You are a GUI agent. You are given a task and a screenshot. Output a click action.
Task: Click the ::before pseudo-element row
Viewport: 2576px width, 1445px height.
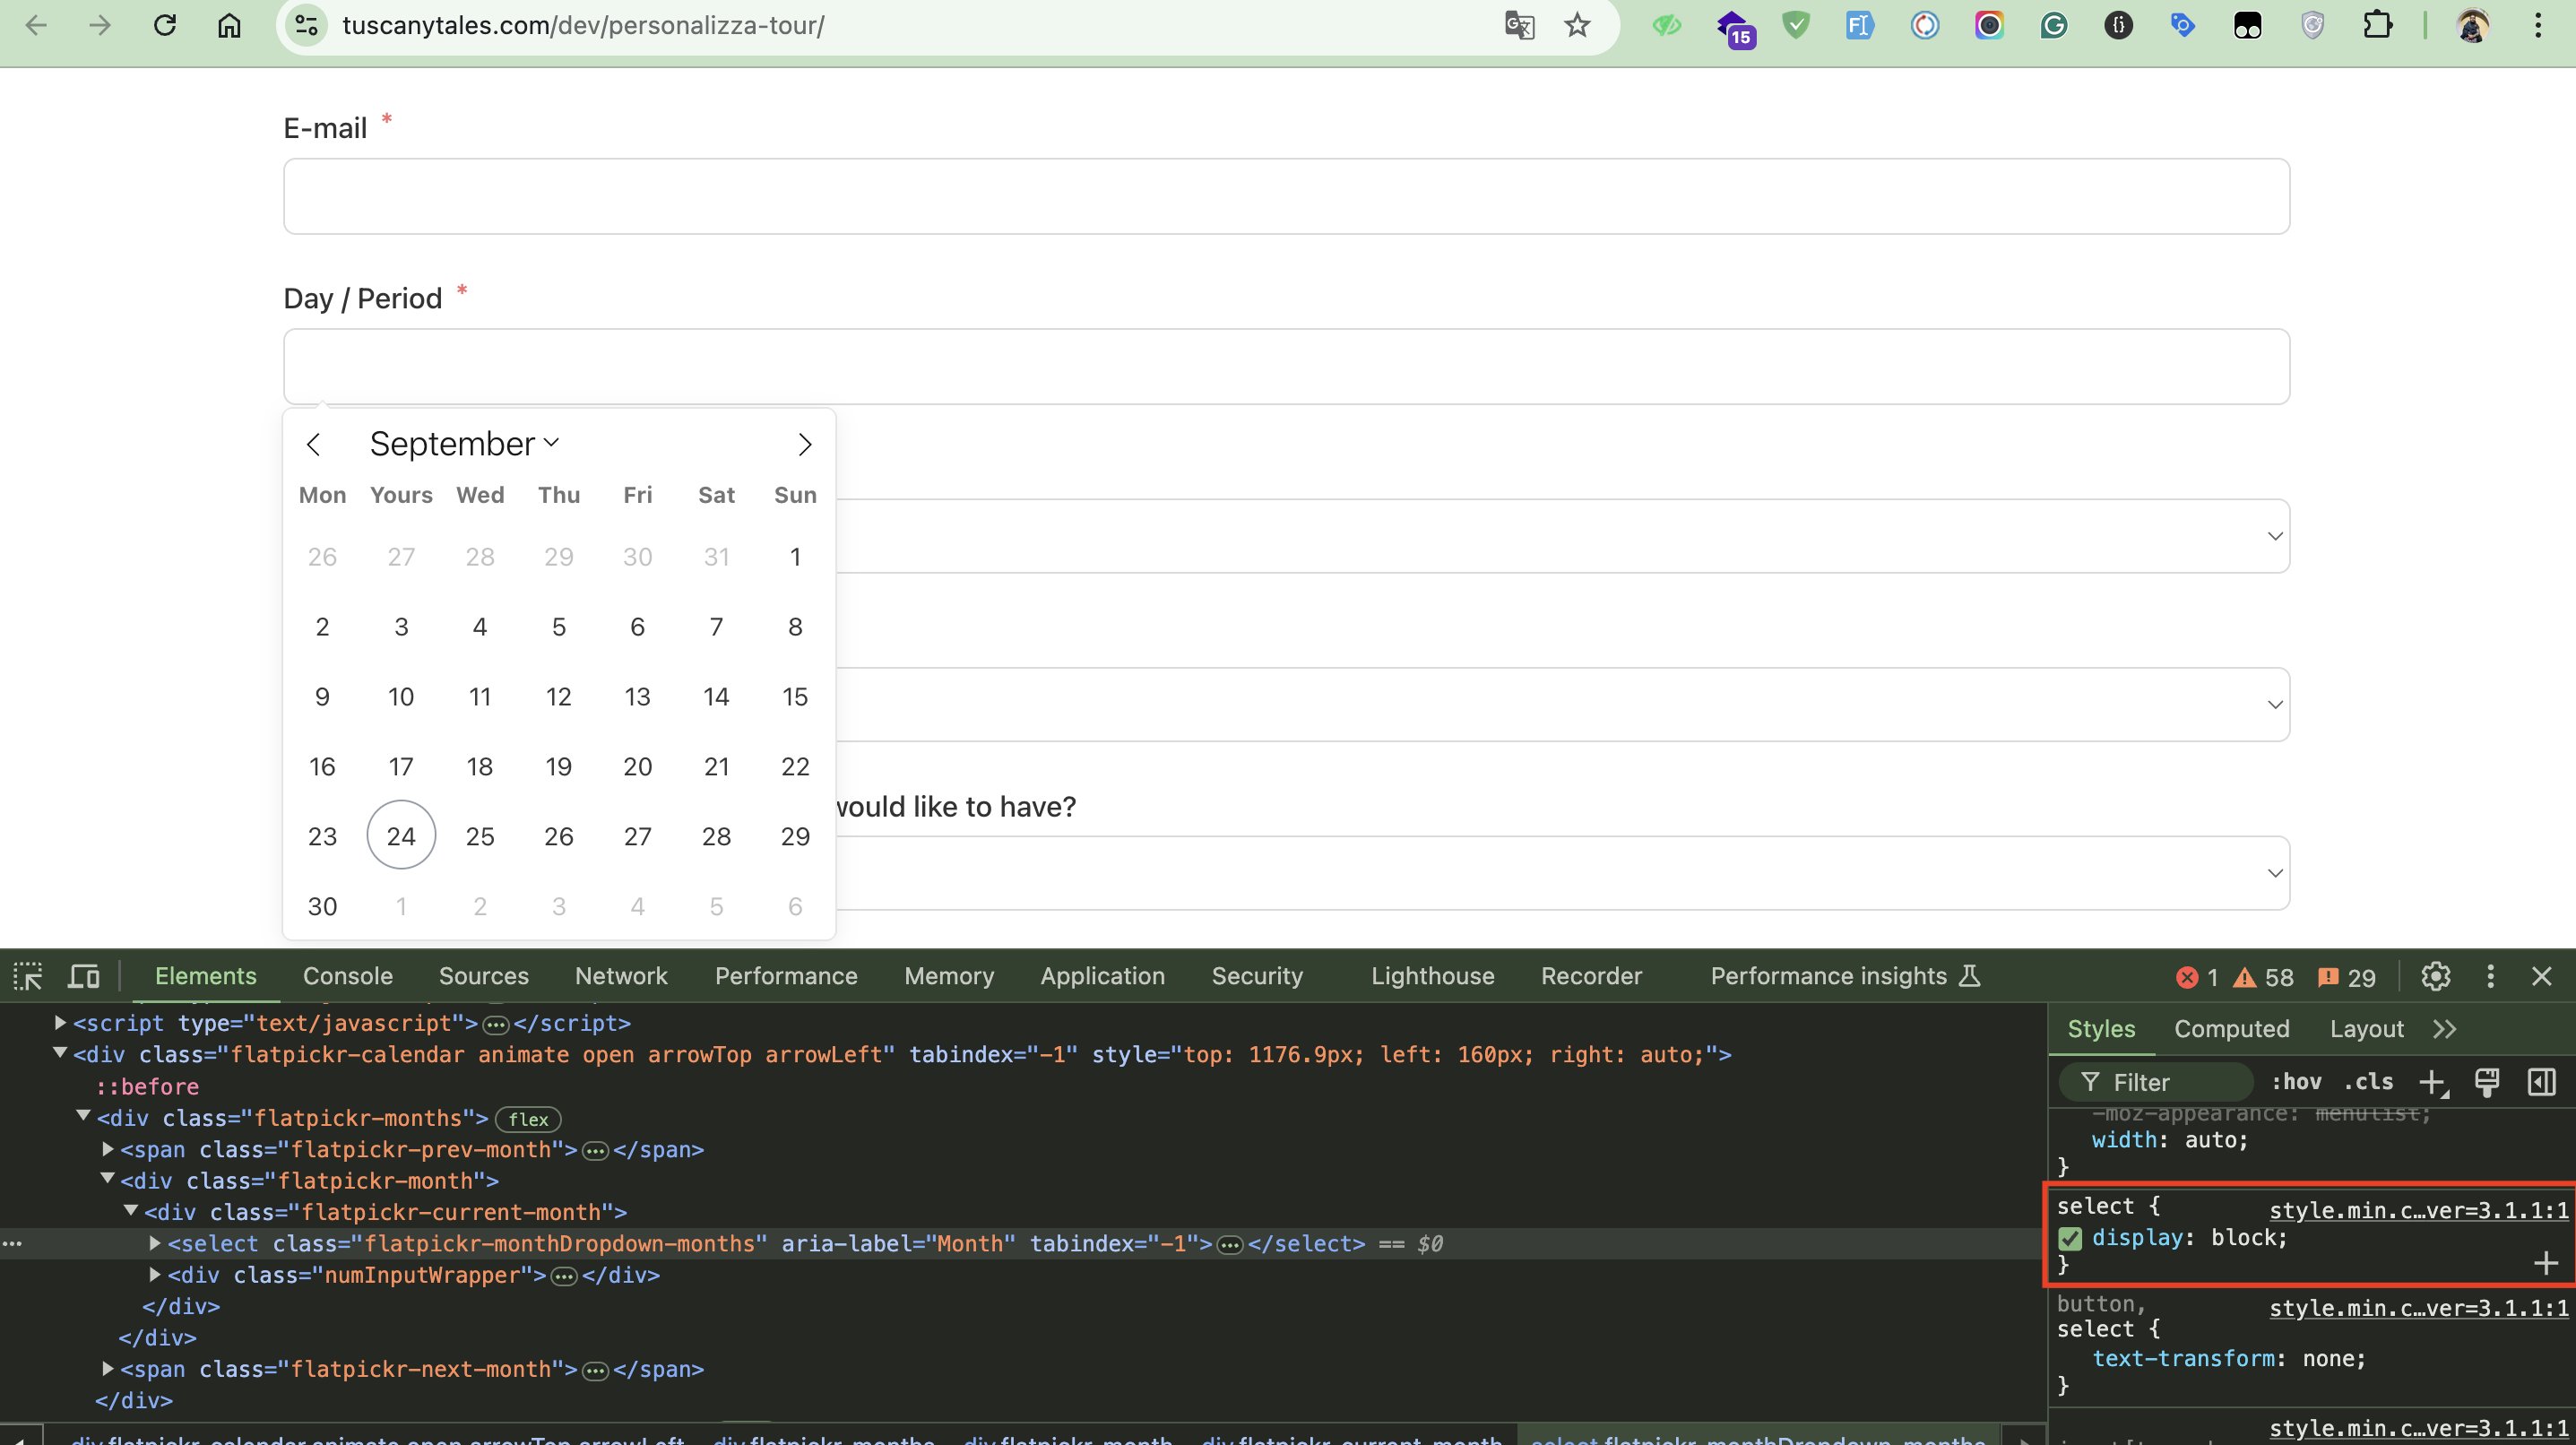147,1086
